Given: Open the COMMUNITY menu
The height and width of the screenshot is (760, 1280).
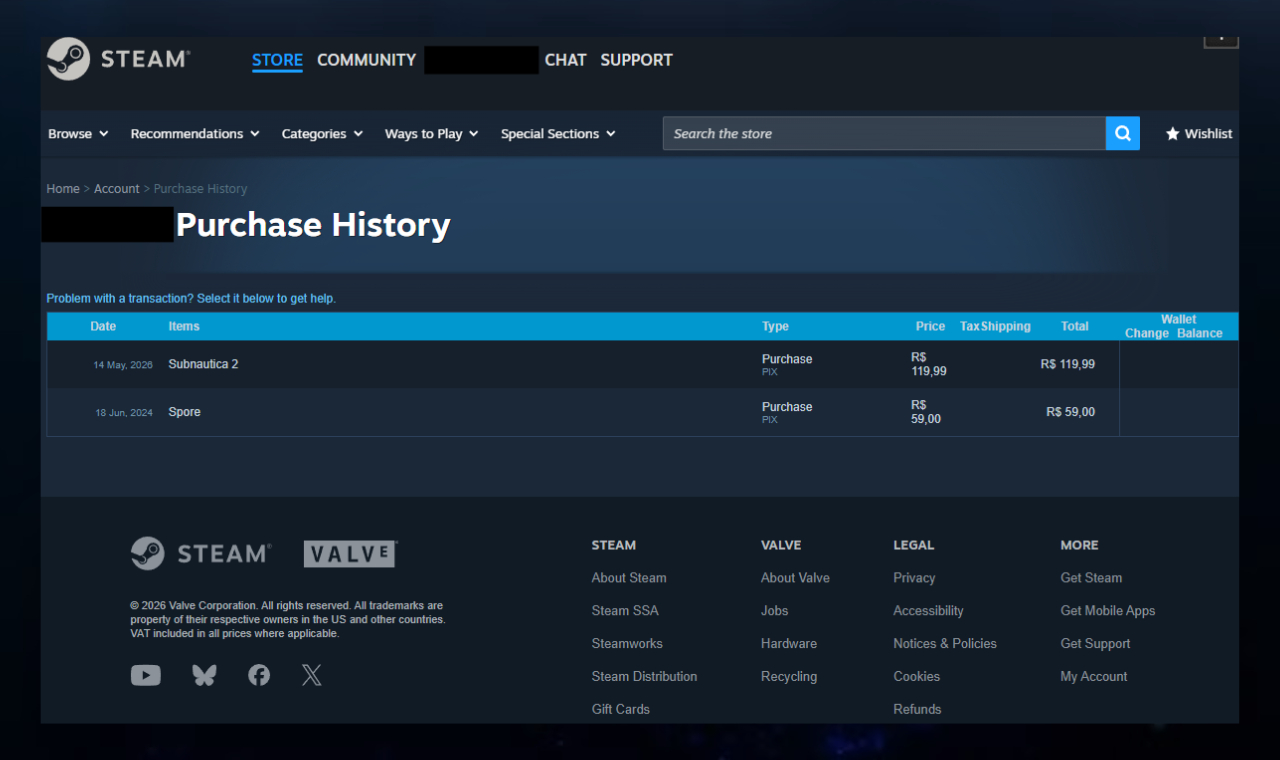Looking at the screenshot, I should tap(366, 60).
